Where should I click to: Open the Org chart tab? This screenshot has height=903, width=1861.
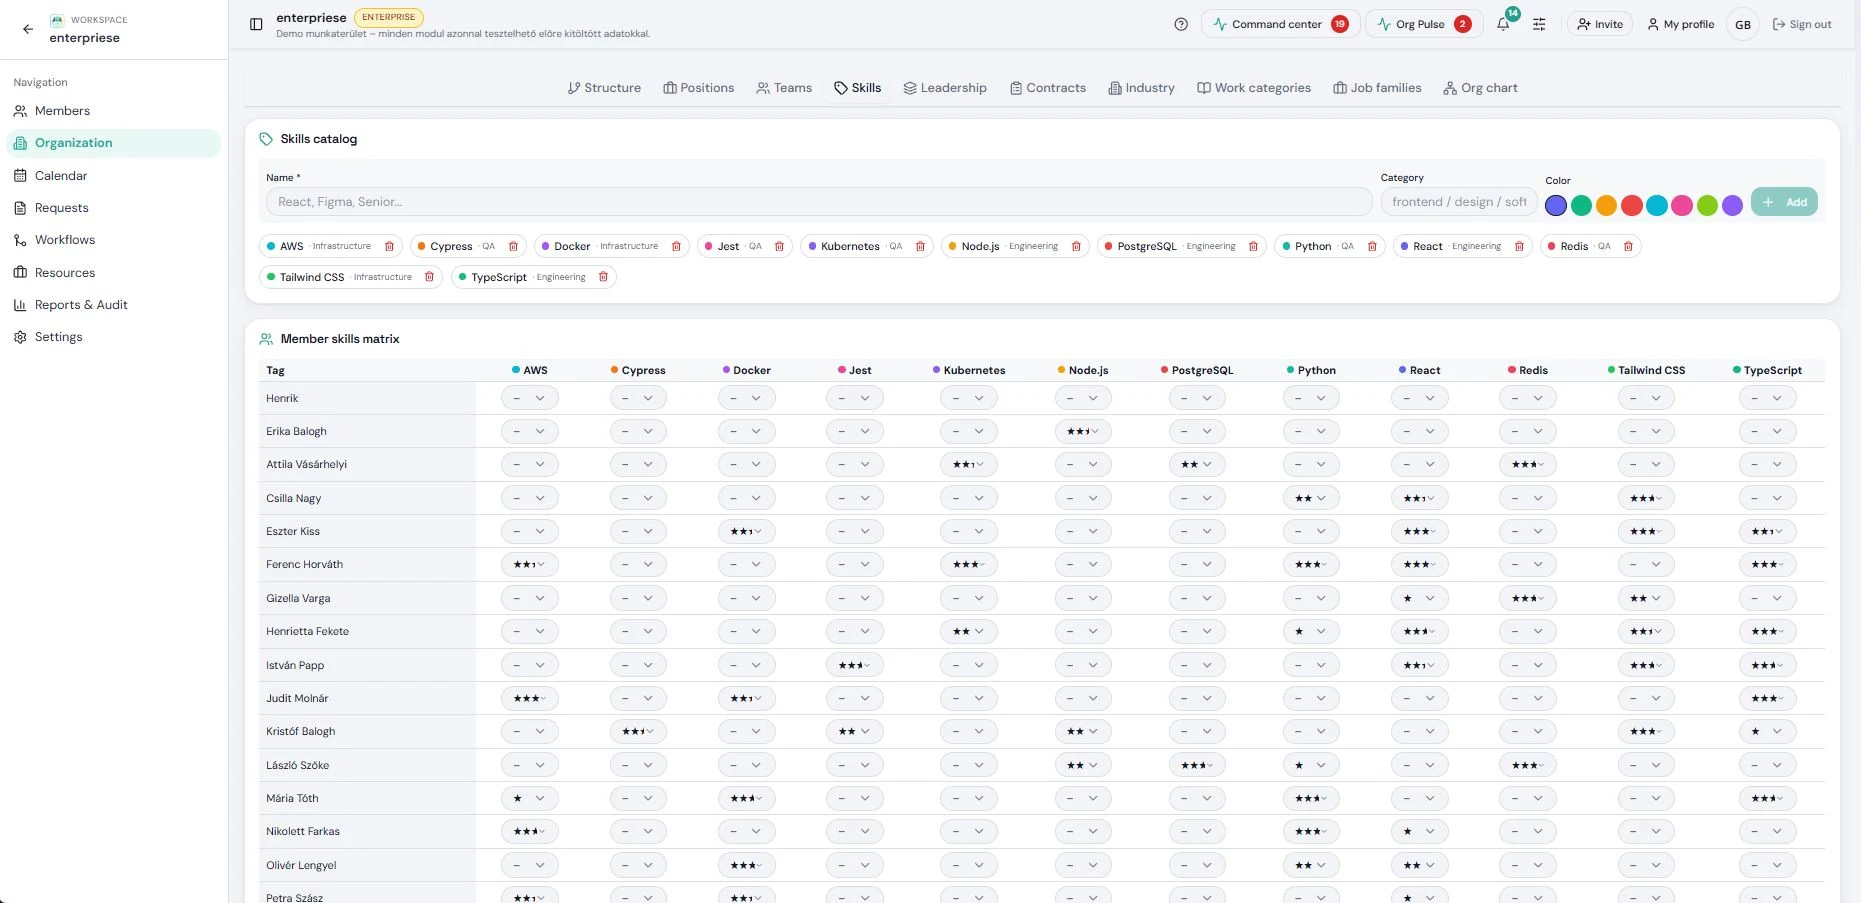[1480, 88]
